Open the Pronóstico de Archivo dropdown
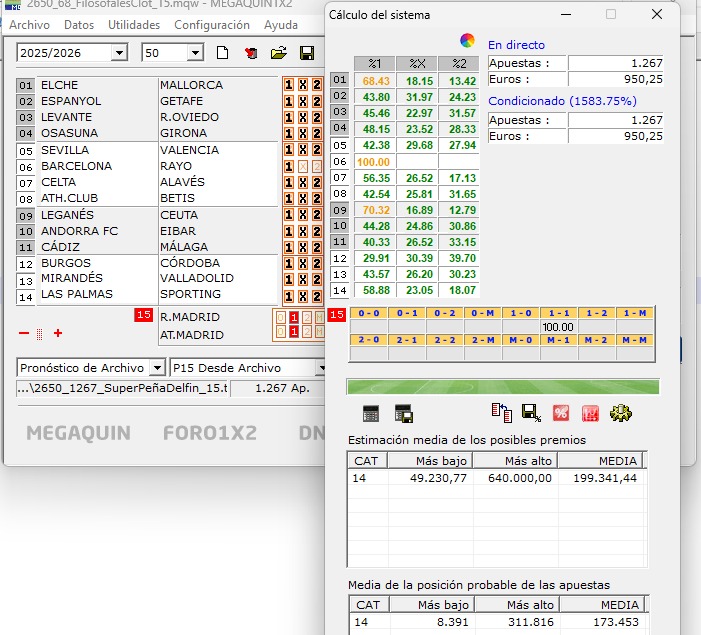Screen dimensions: 701x635 [158, 368]
